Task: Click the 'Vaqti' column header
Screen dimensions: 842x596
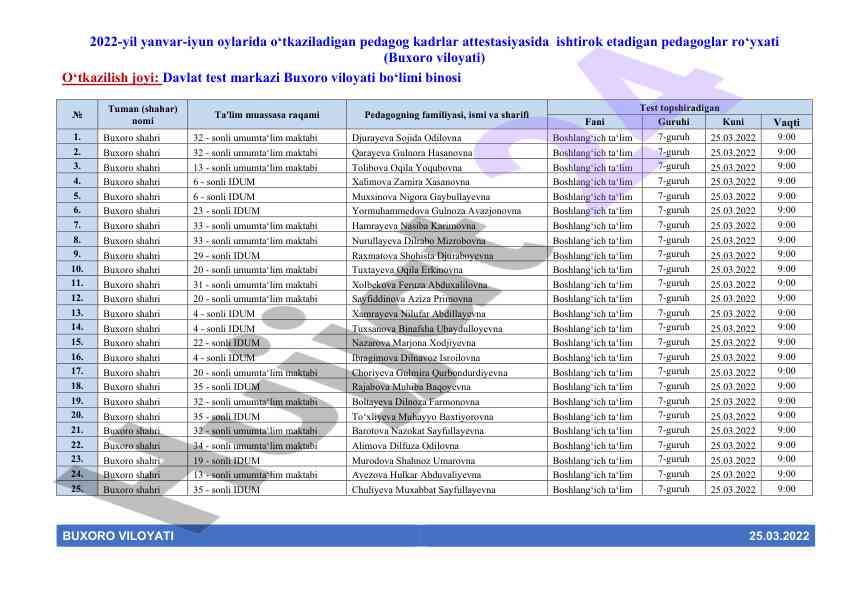Action: 786,122
